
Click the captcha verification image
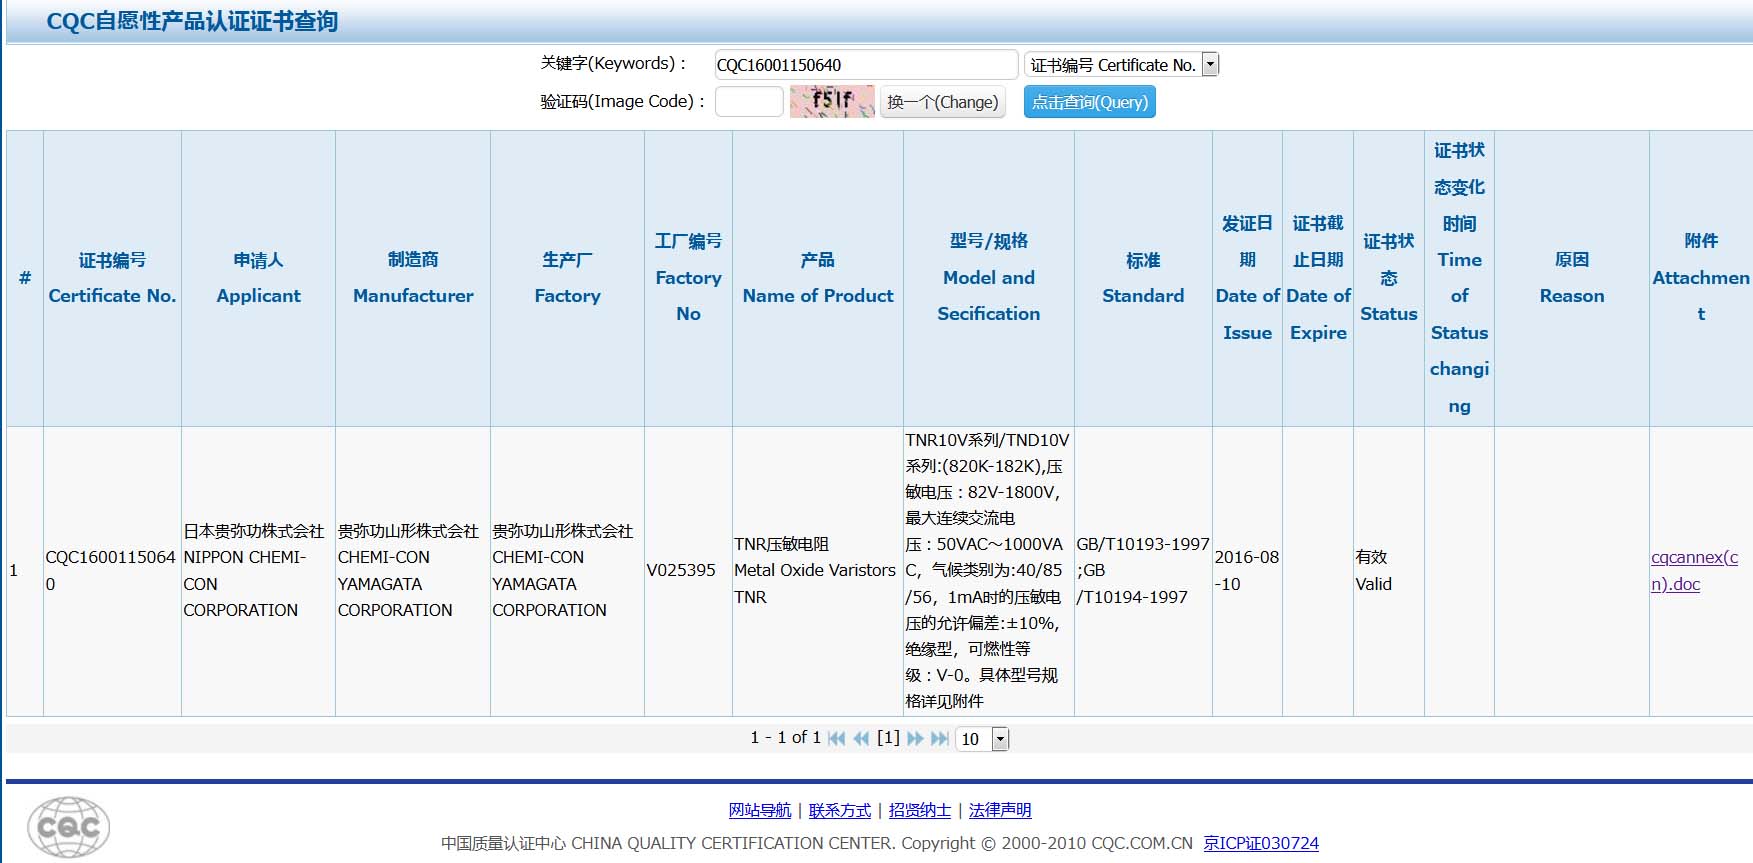click(832, 101)
